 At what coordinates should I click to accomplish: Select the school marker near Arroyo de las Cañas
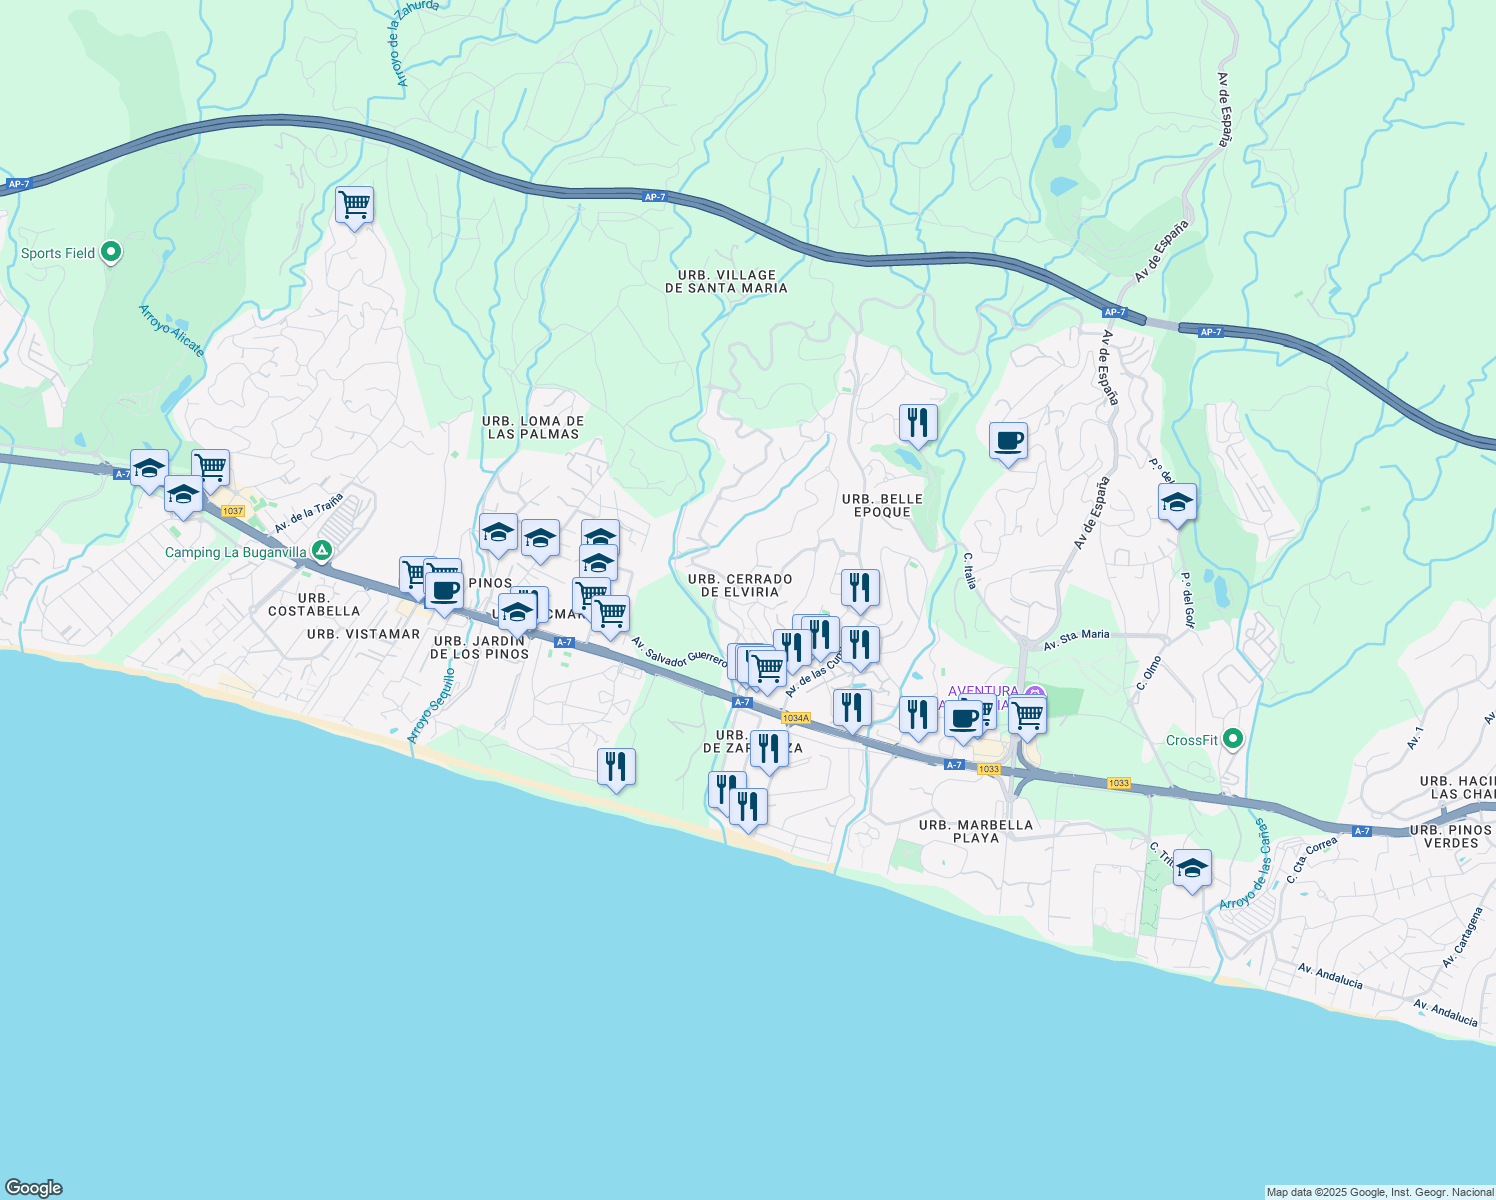click(1192, 869)
